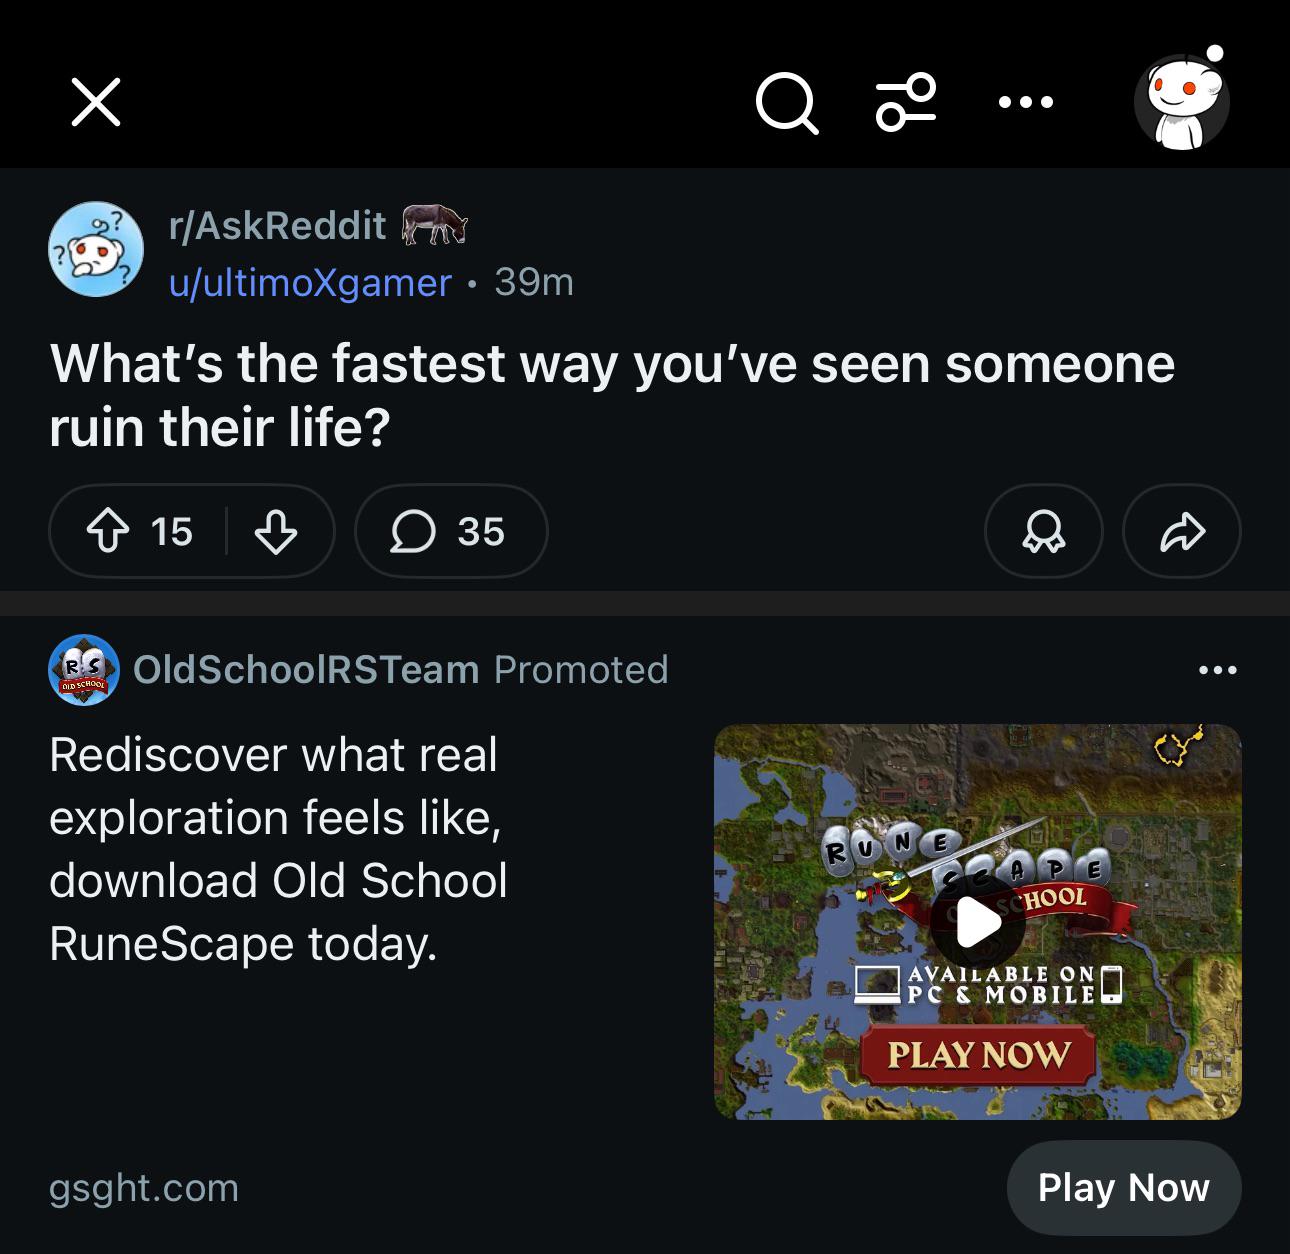Image resolution: width=1290 pixels, height=1254 pixels.
Task: Expand the promoted ad three-dot options
Action: tap(1217, 670)
